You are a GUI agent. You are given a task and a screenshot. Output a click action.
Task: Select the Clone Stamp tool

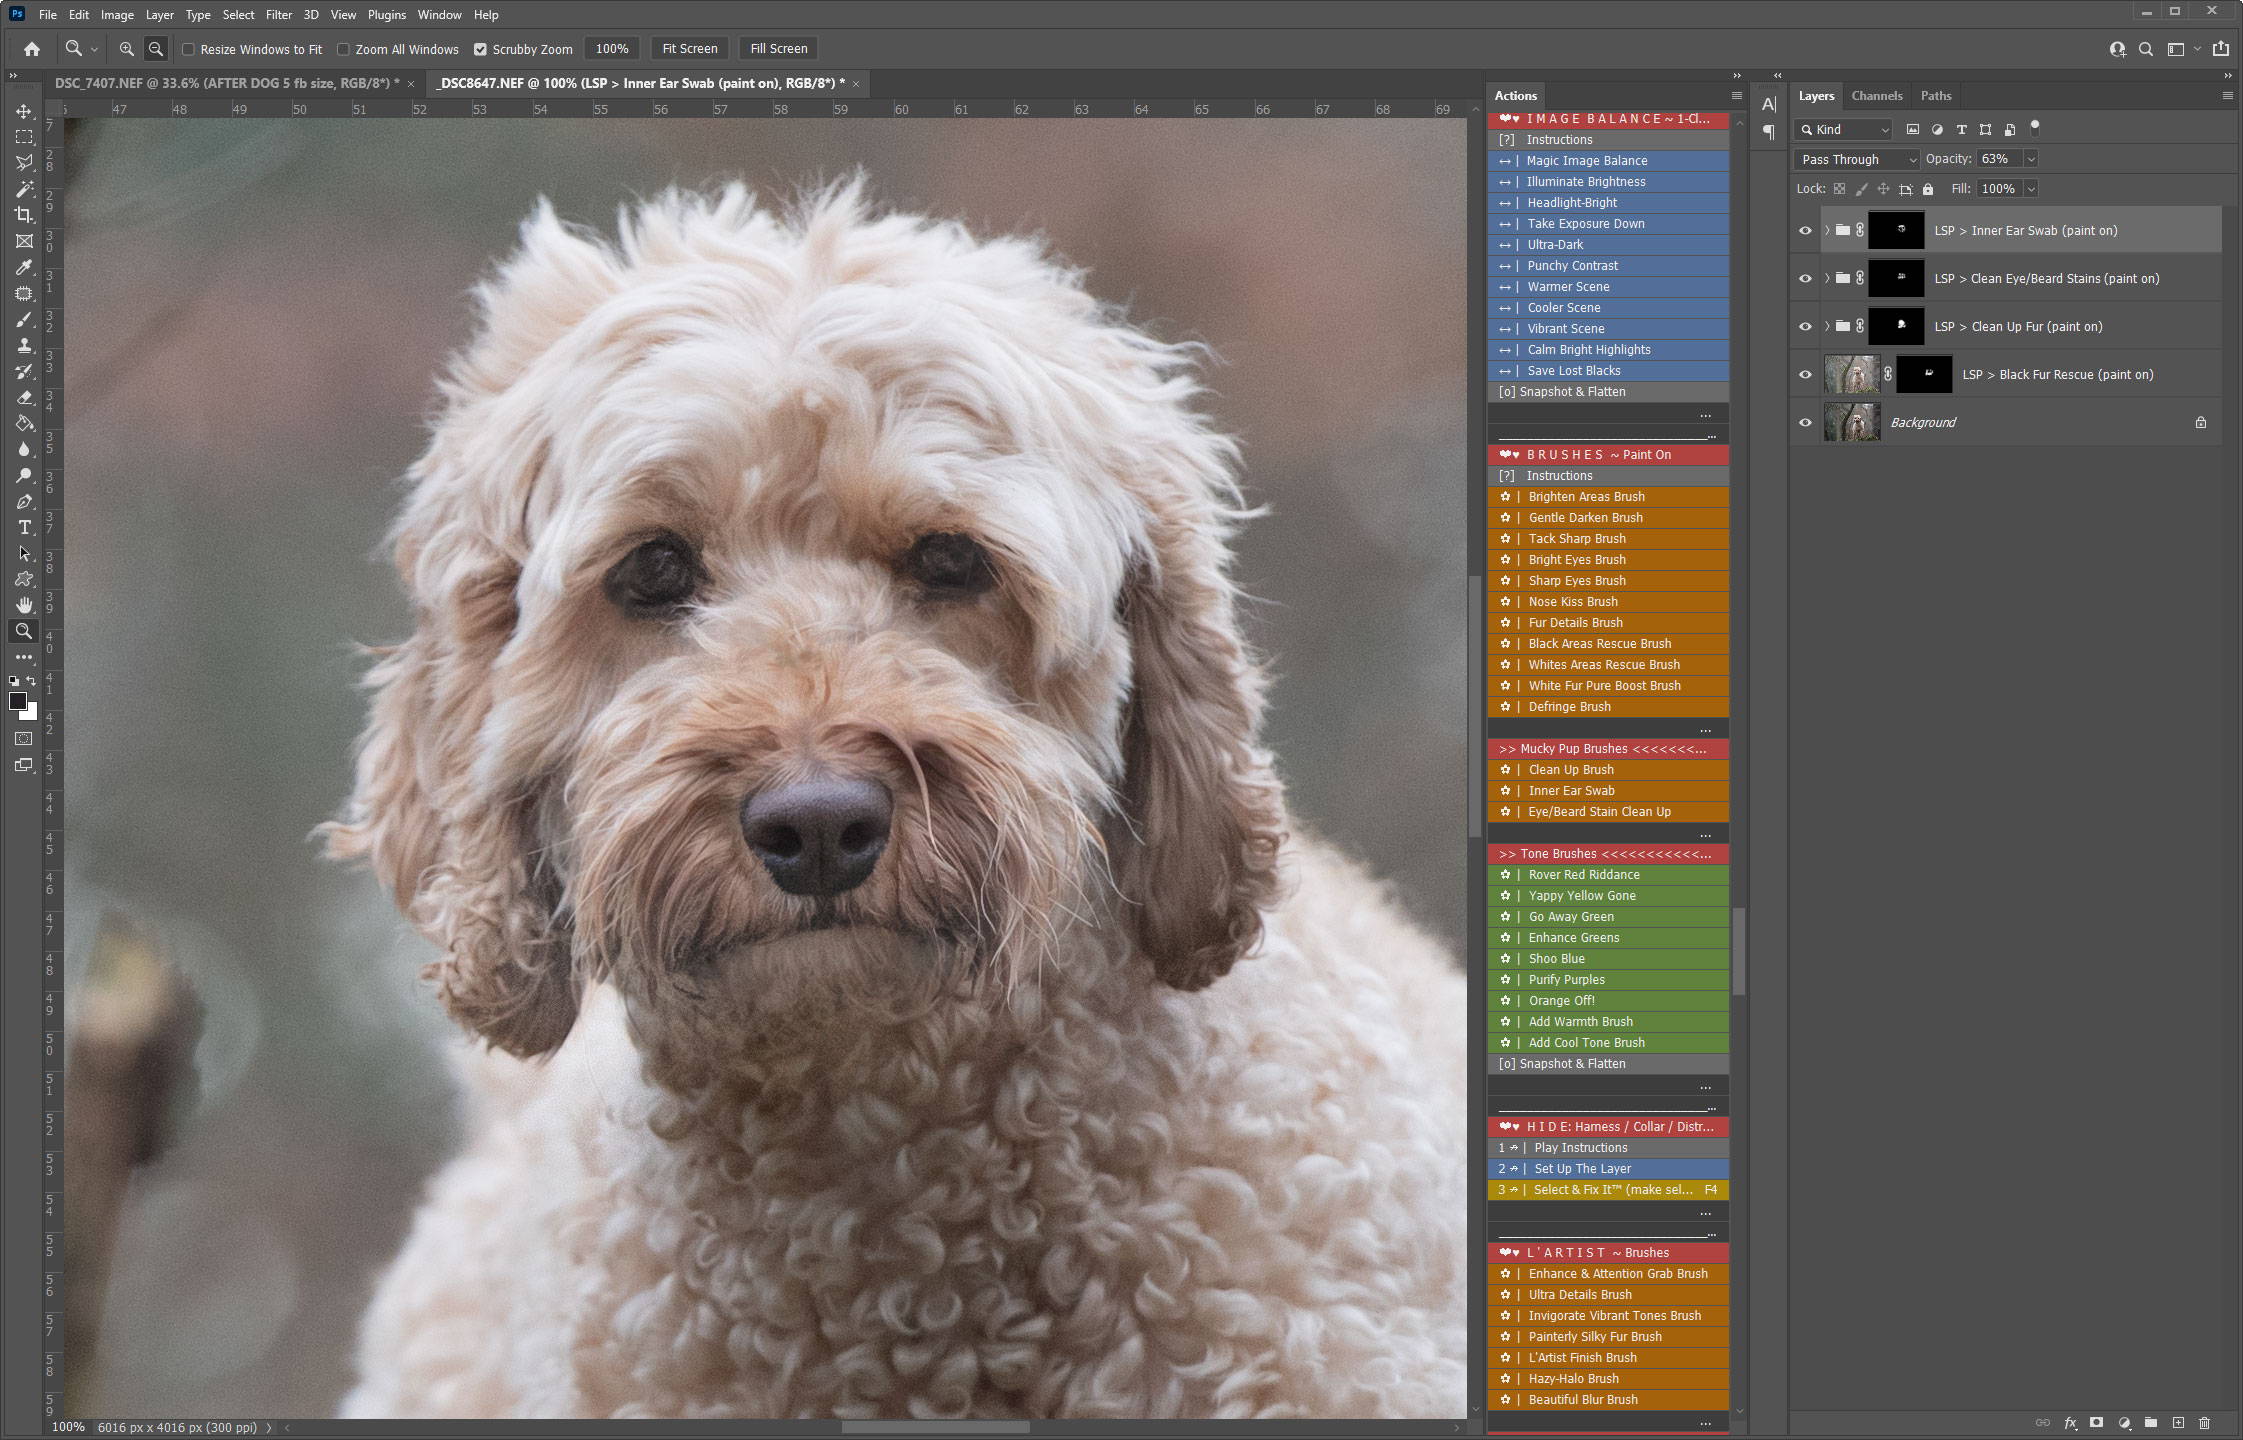click(24, 346)
